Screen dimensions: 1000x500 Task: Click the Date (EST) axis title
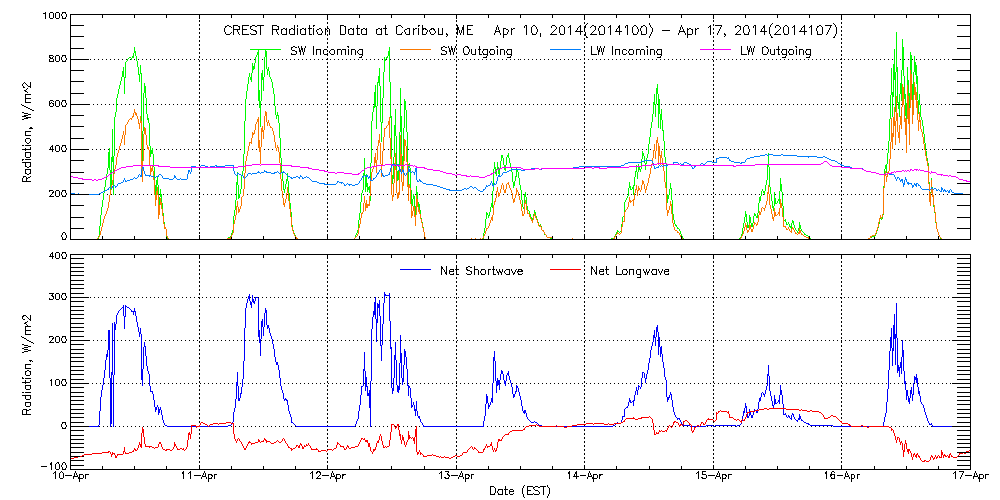coord(520,492)
